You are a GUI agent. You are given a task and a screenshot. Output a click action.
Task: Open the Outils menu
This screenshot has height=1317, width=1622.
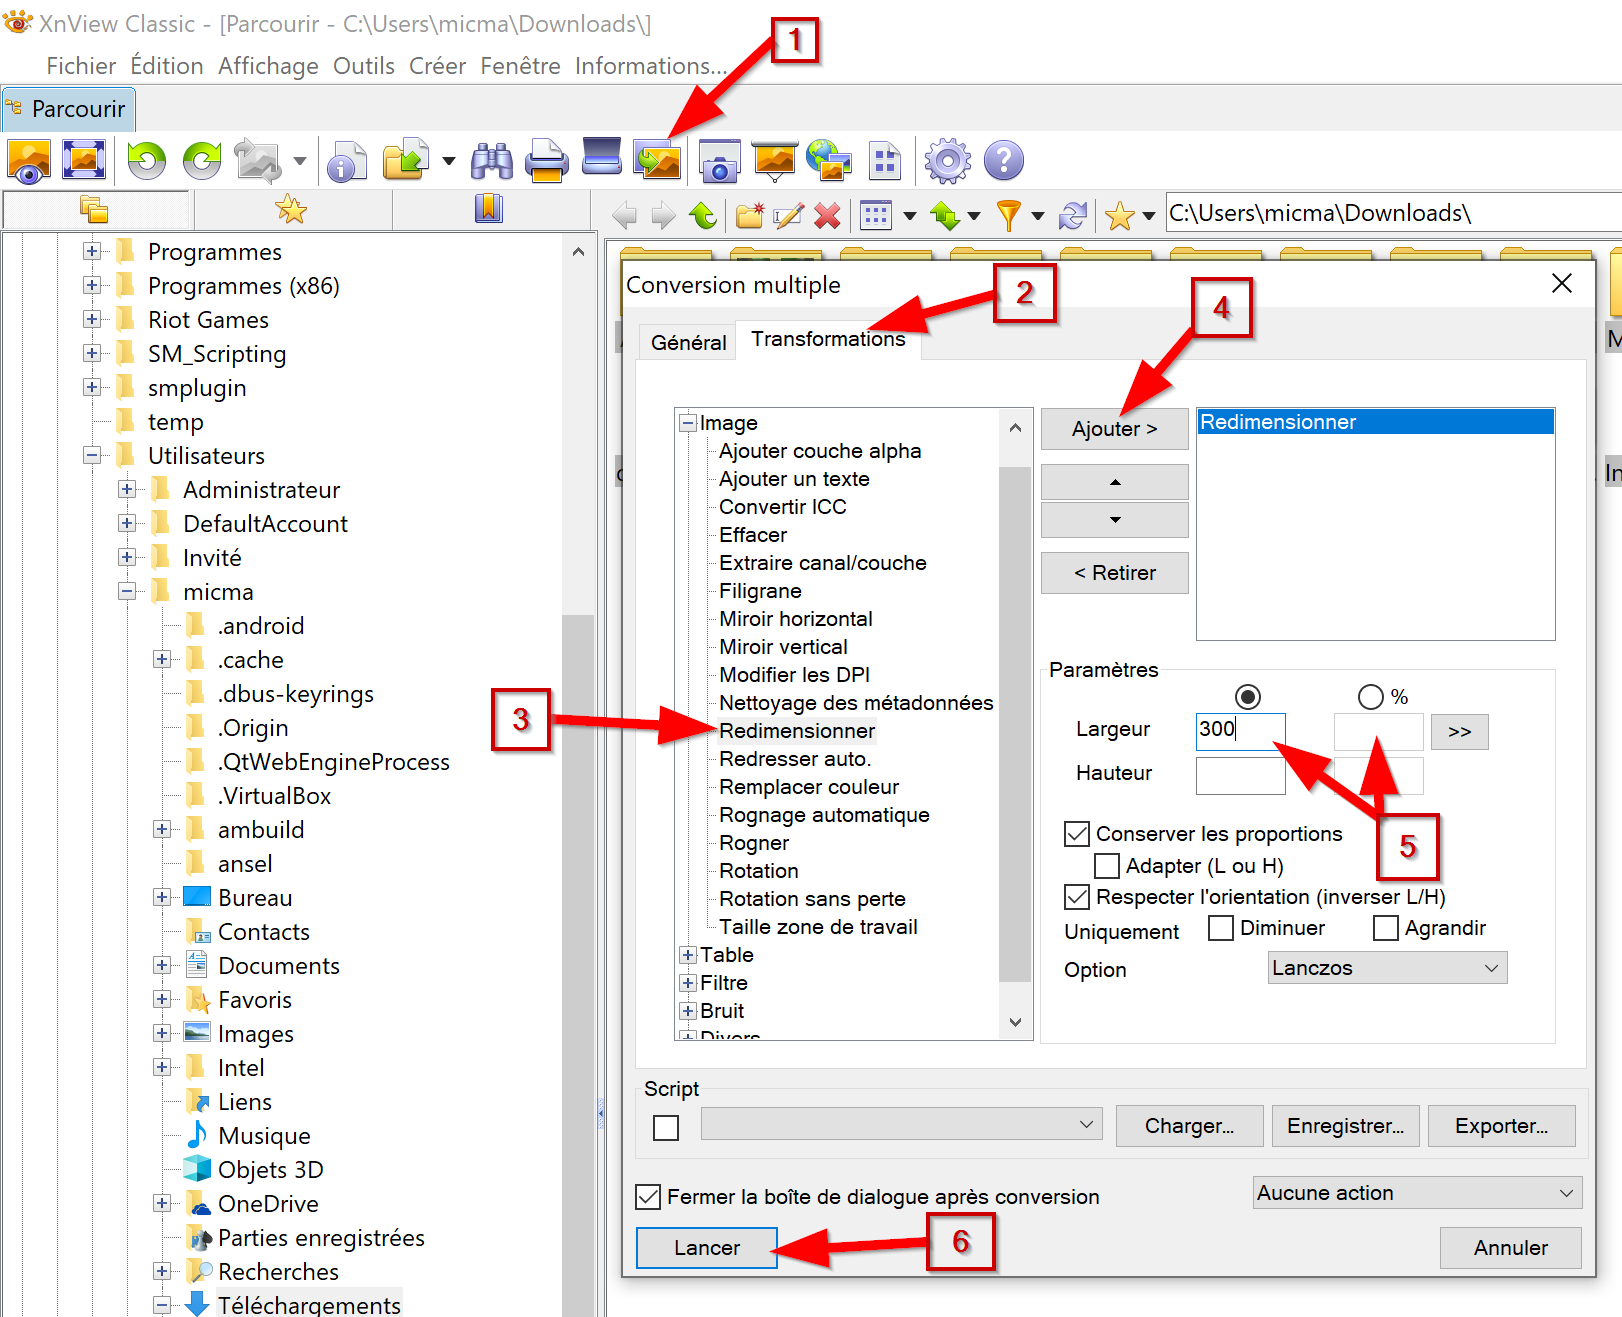[x=363, y=66]
